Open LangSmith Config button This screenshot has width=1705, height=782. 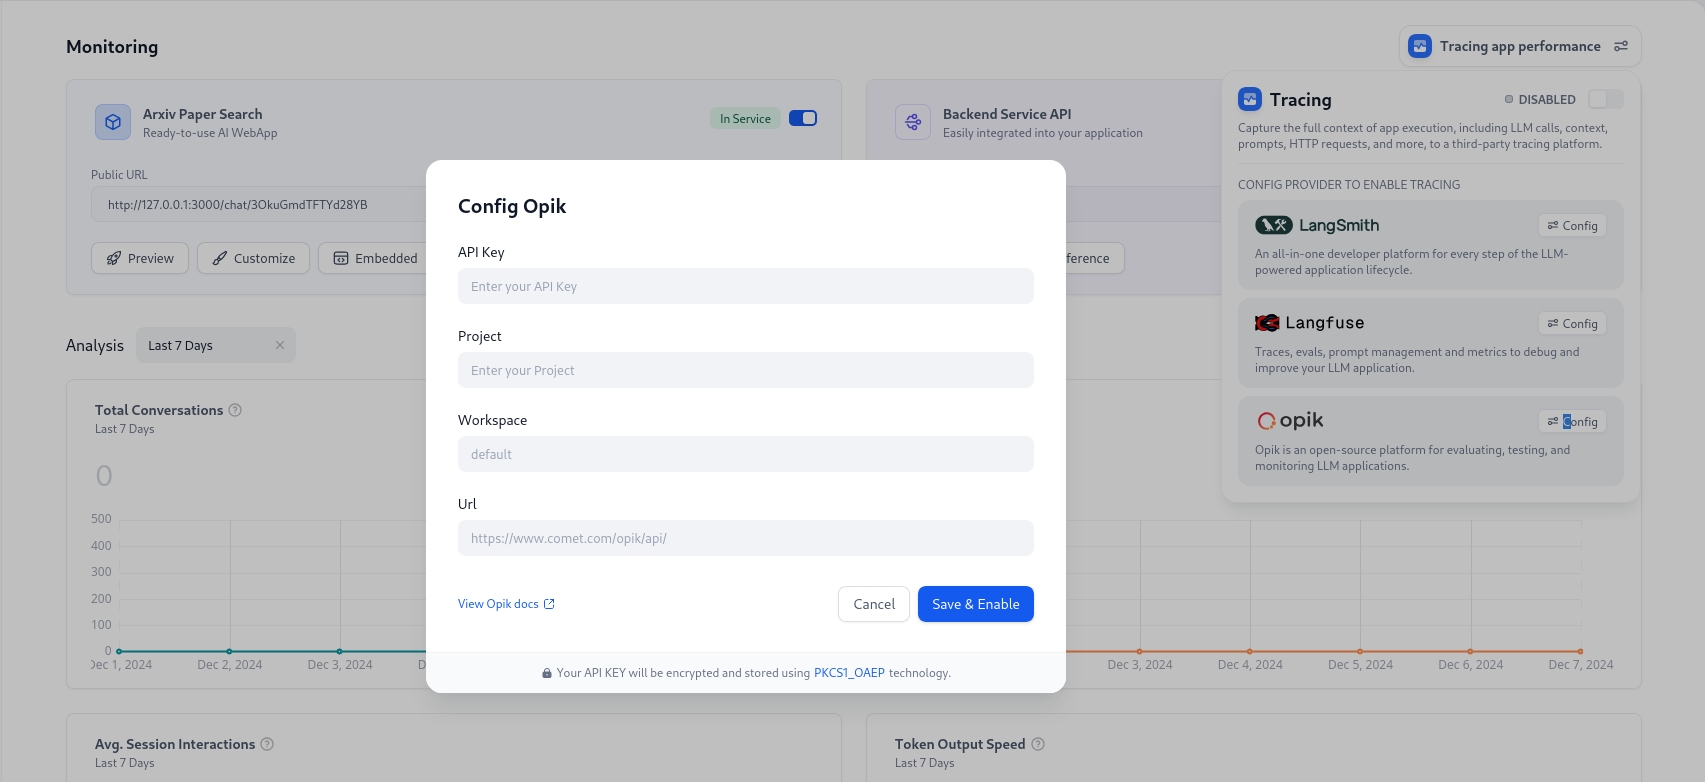click(x=1572, y=226)
